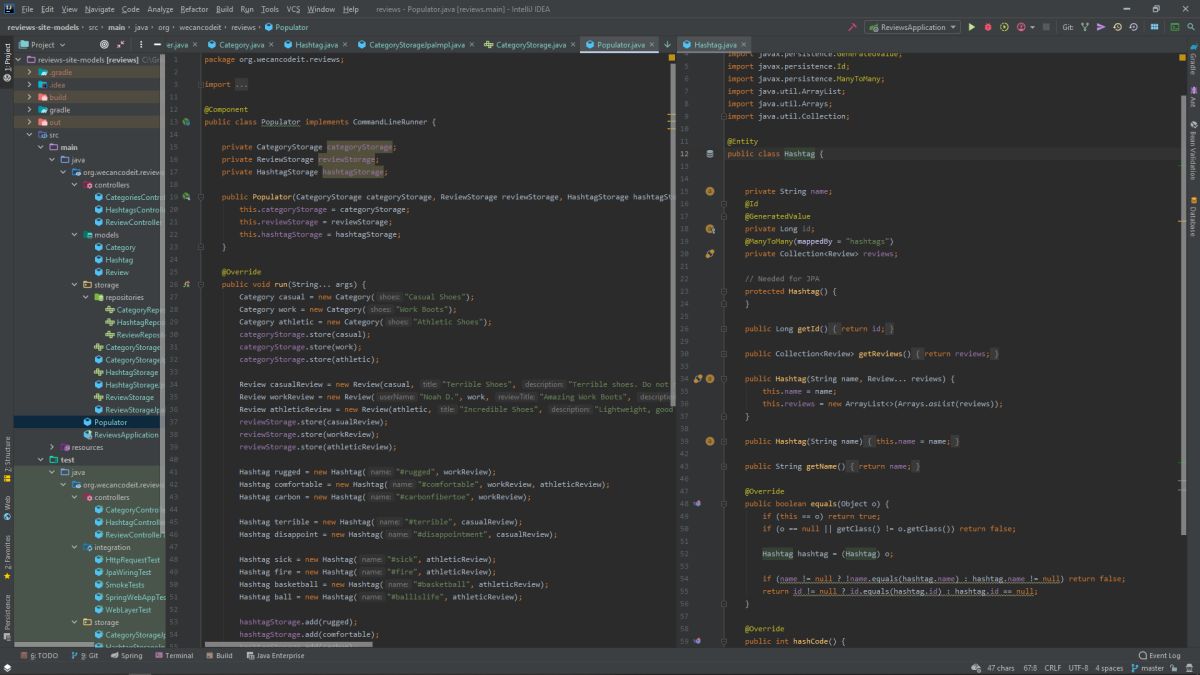This screenshot has width=1200, height=675.
Task: Expand the resources folder in tree
Action: point(51,447)
